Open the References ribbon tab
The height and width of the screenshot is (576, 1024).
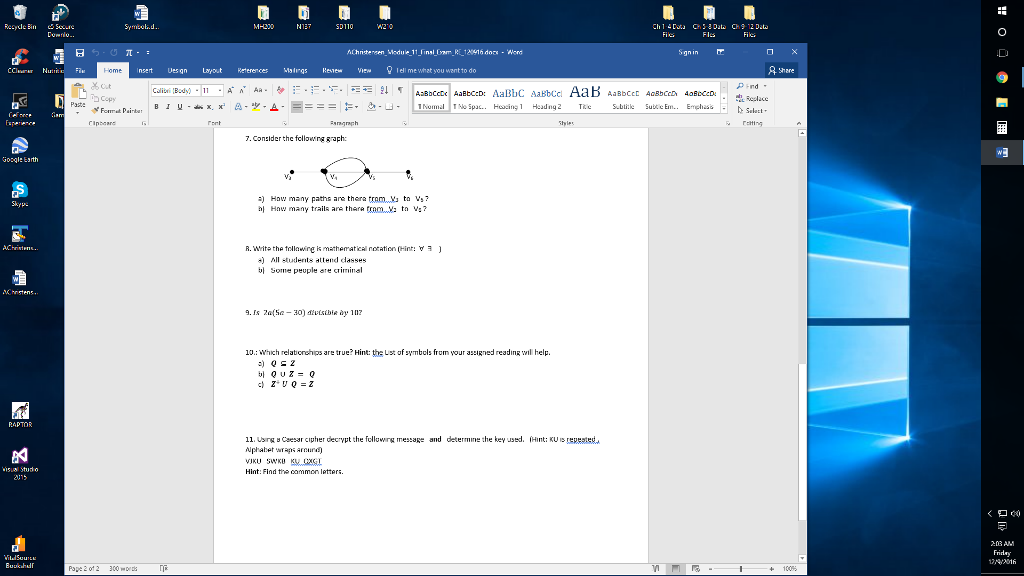[253, 71]
